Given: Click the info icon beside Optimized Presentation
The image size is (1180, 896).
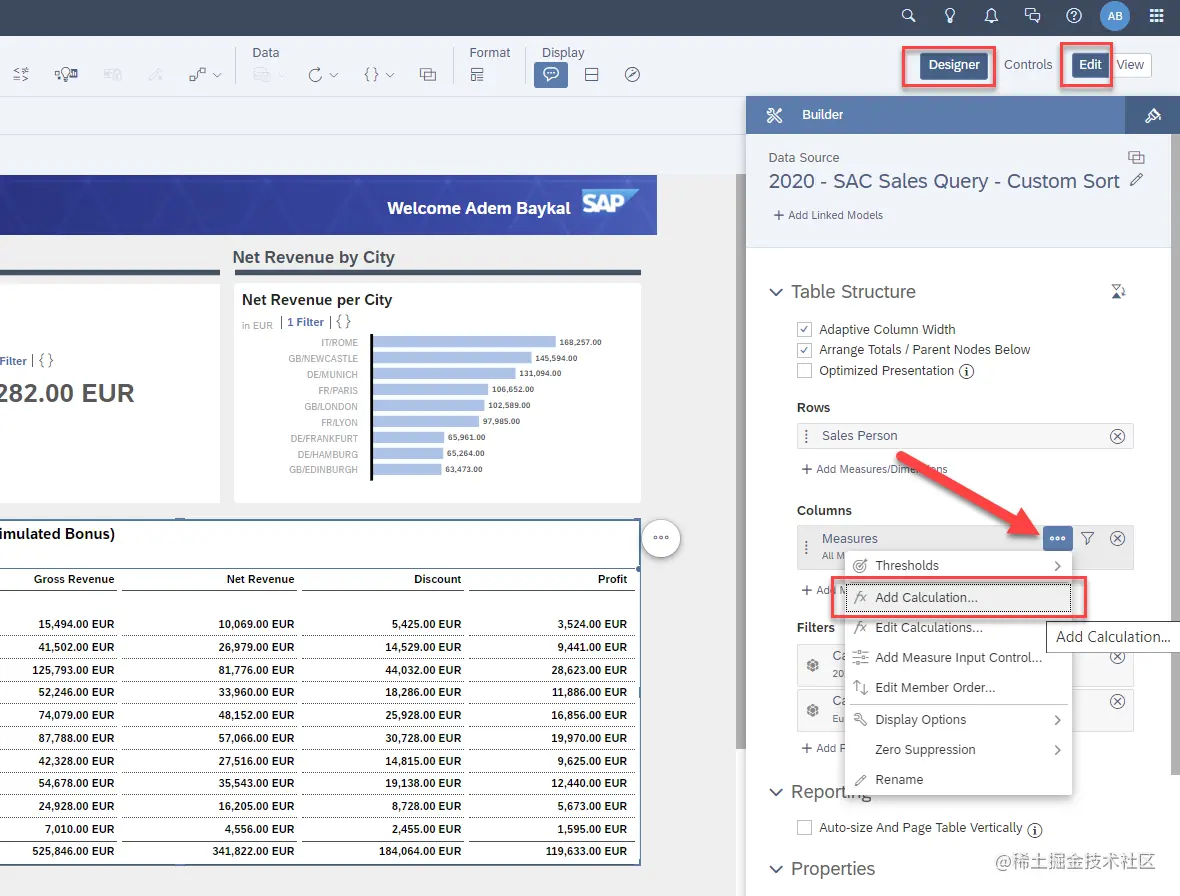Looking at the screenshot, I should [966, 372].
